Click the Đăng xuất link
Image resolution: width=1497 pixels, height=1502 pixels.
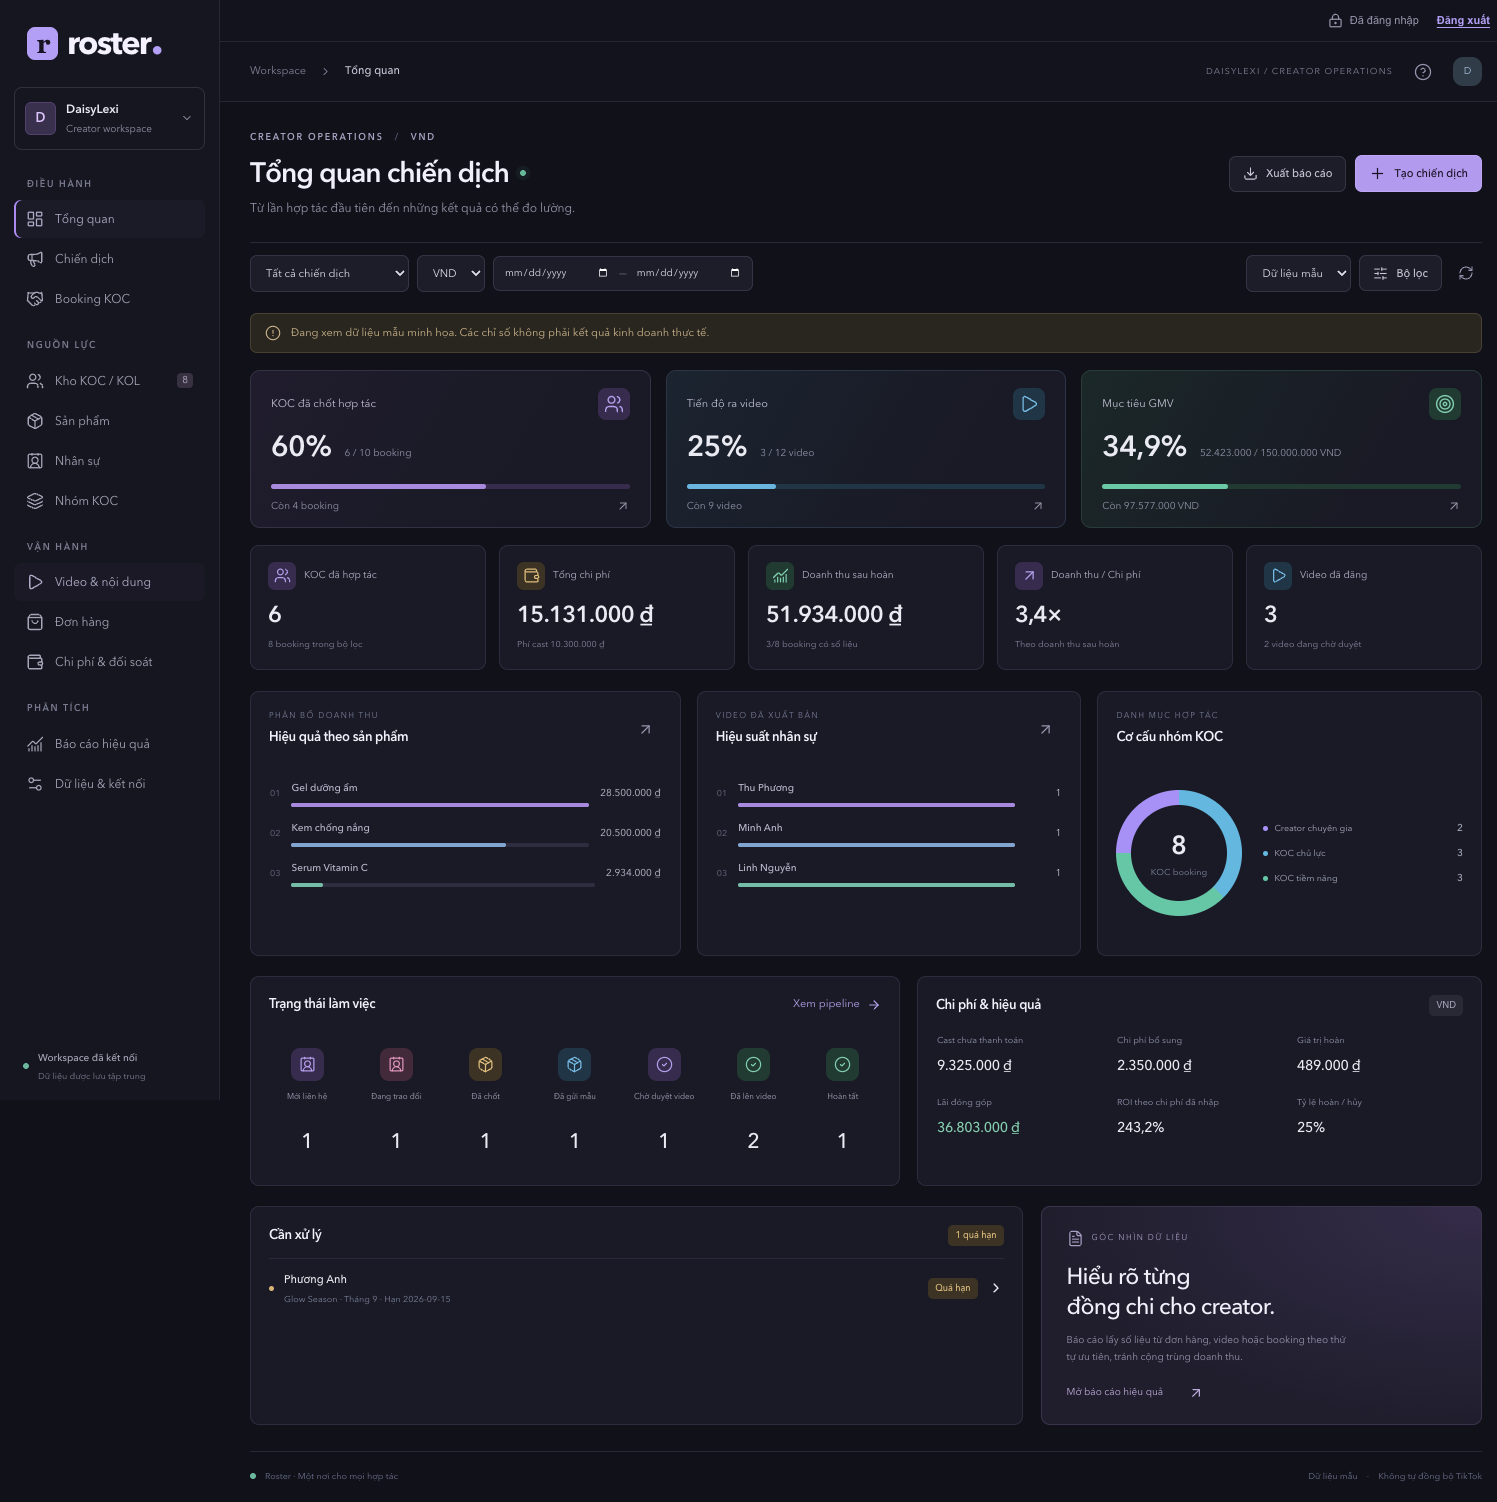(x=1463, y=20)
